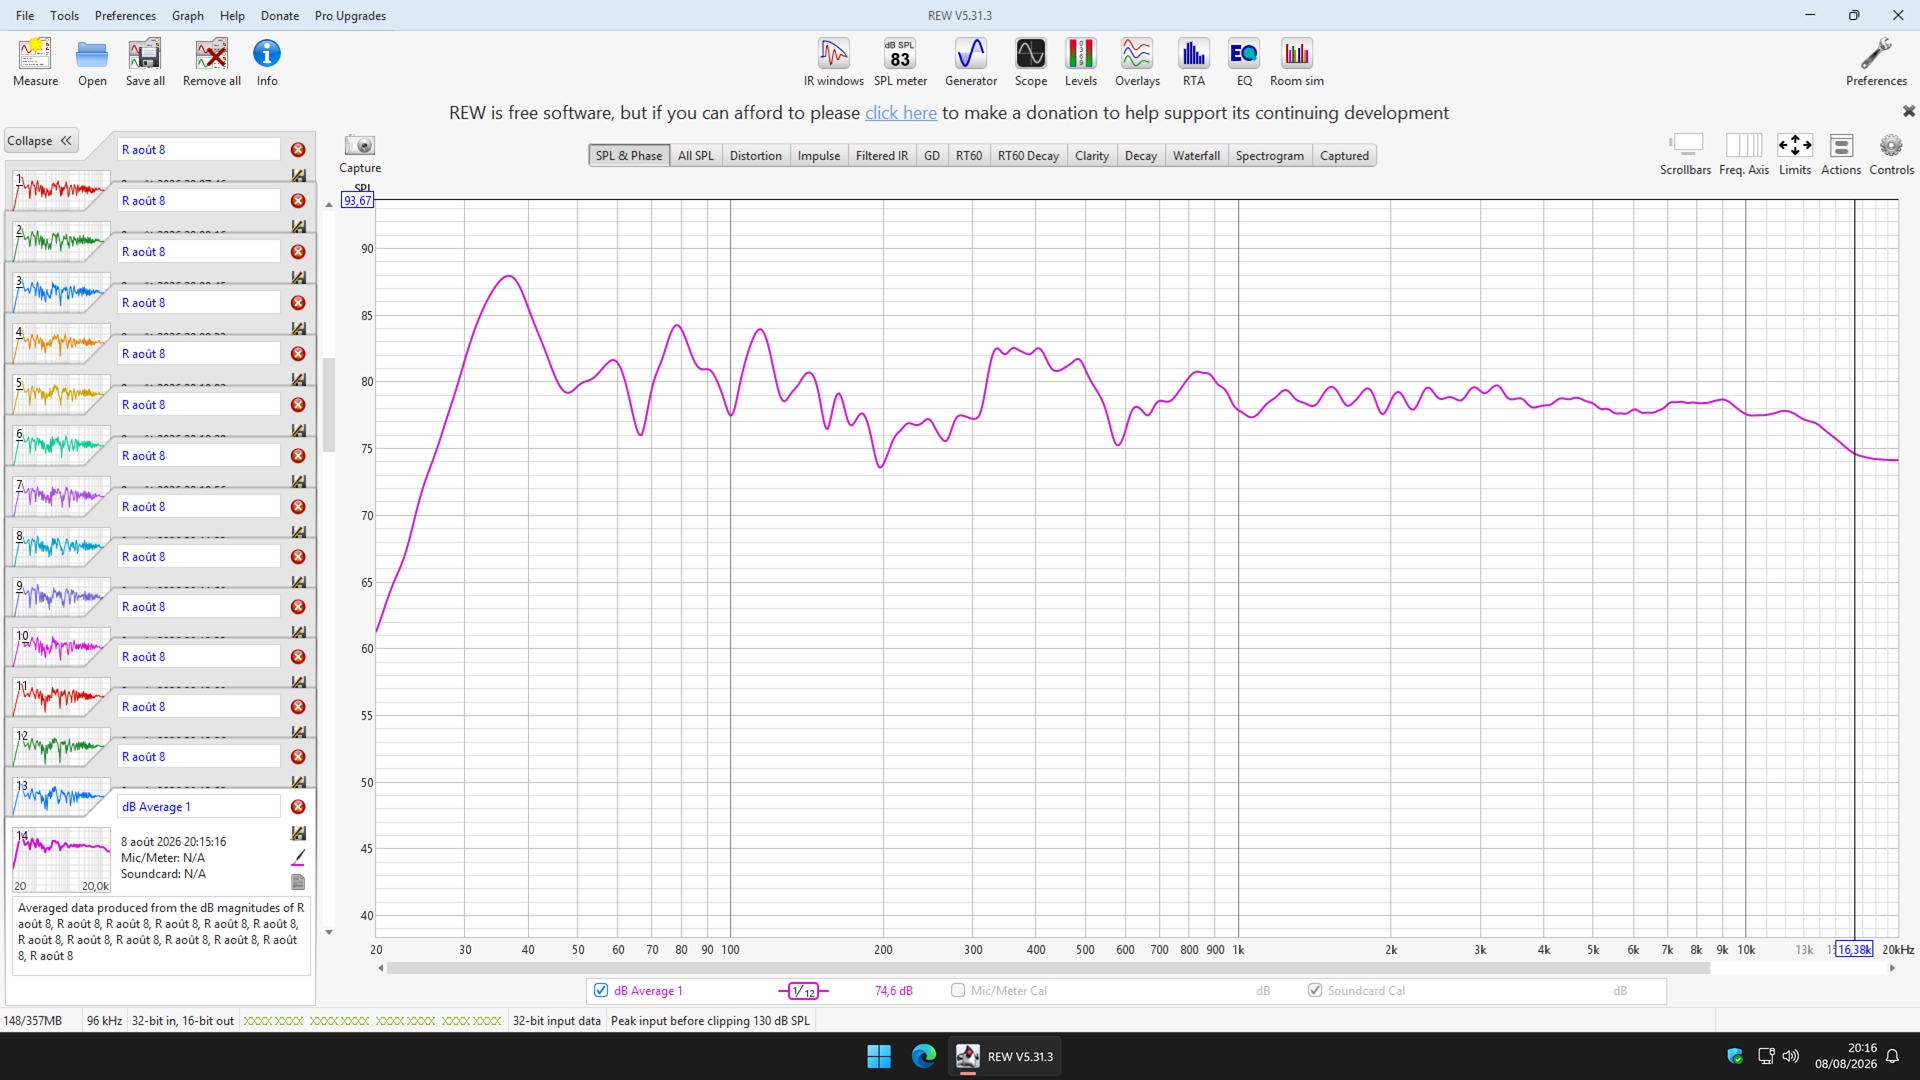Open a measurement file with Open
The width and height of the screenshot is (1920, 1080).
[92, 62]
